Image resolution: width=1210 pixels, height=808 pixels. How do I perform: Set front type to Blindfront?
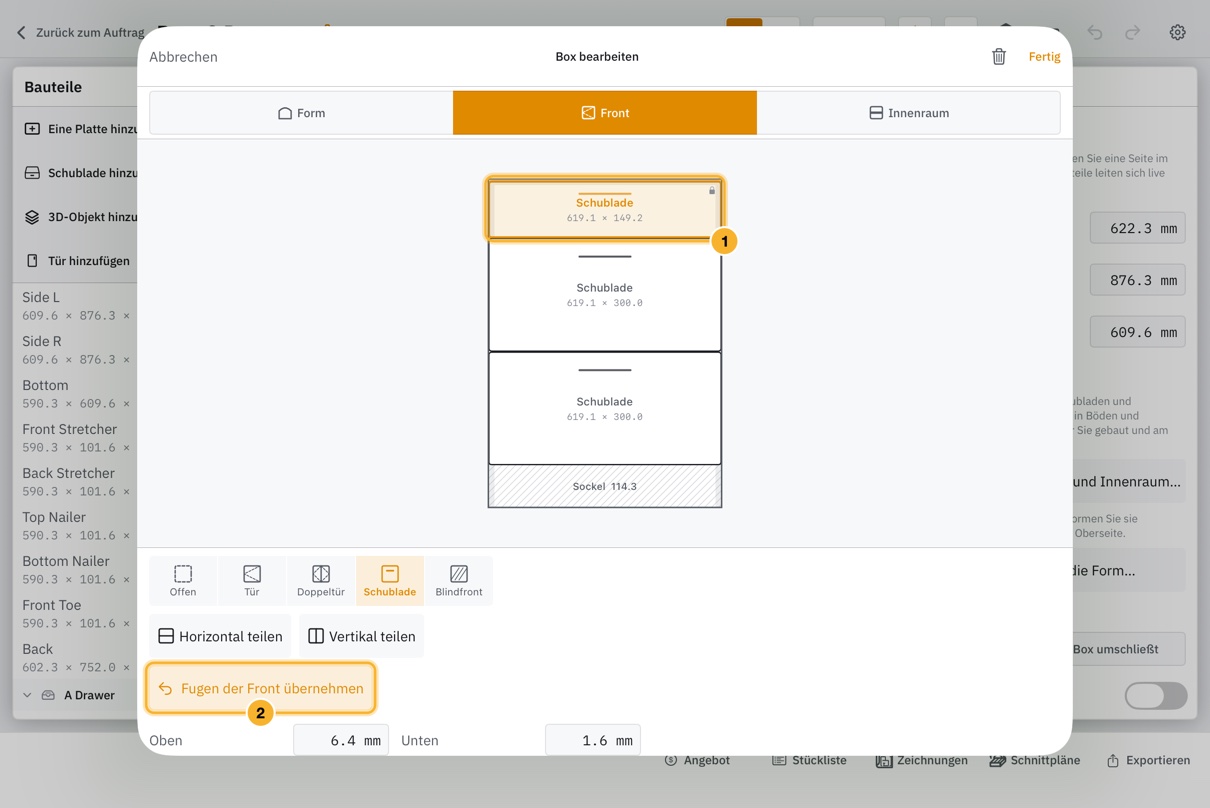[x=459, y=581]
